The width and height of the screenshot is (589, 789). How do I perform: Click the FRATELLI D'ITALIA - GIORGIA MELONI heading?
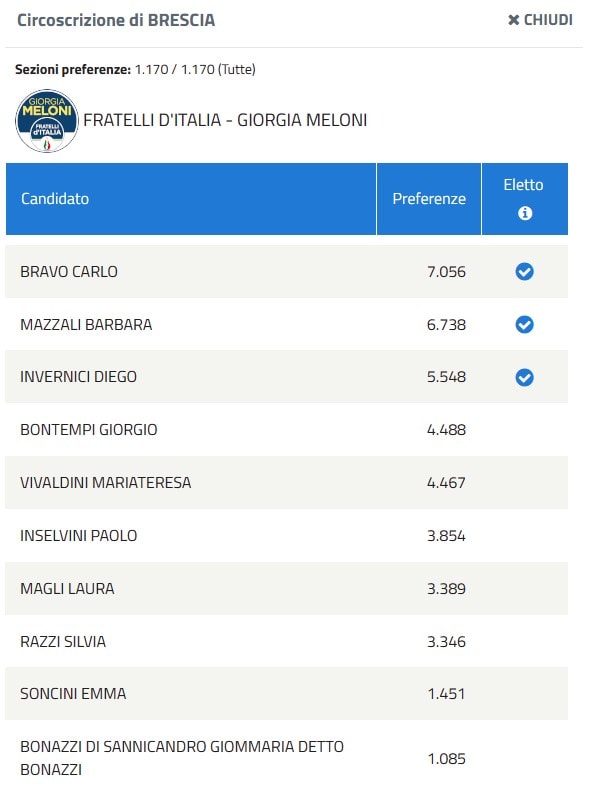(225, 120)
